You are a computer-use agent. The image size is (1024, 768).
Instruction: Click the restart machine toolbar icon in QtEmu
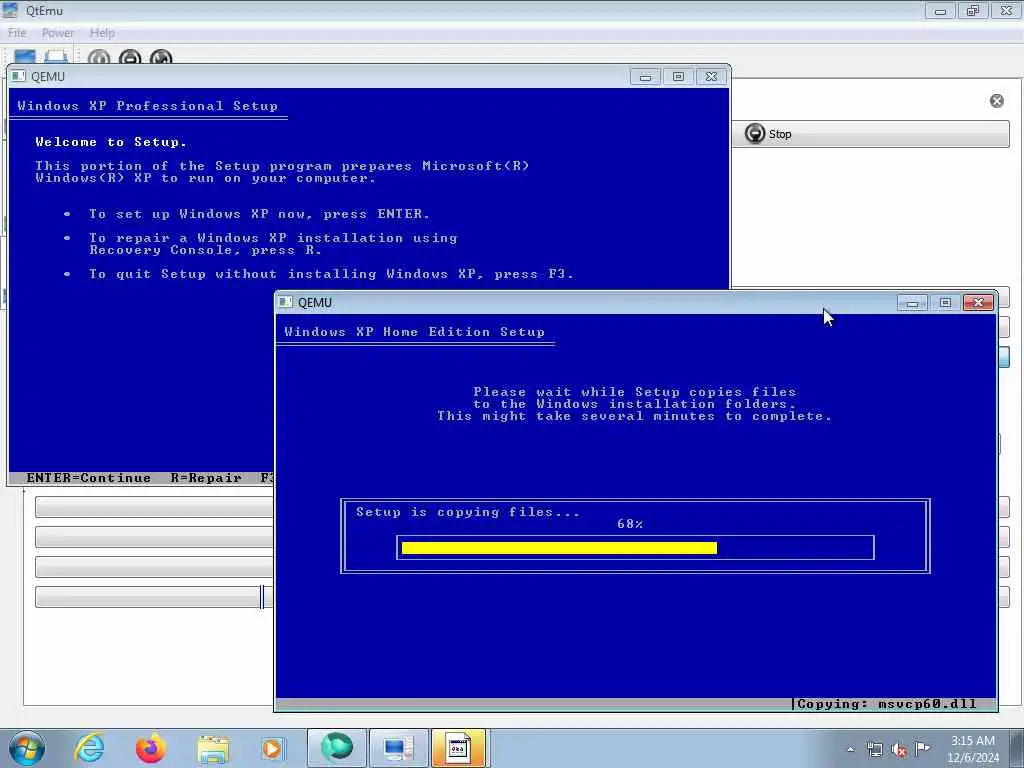[161, 58]
